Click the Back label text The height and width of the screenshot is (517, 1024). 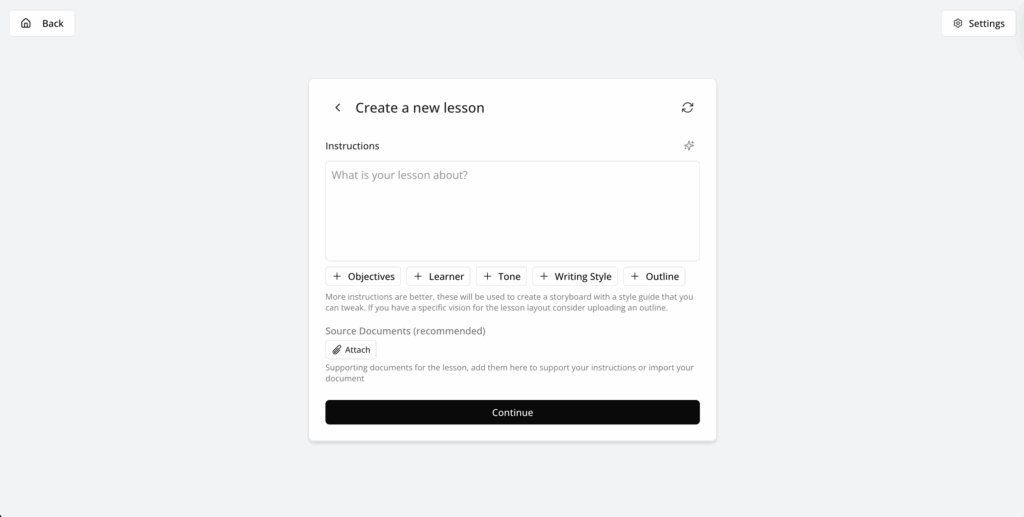53,23
